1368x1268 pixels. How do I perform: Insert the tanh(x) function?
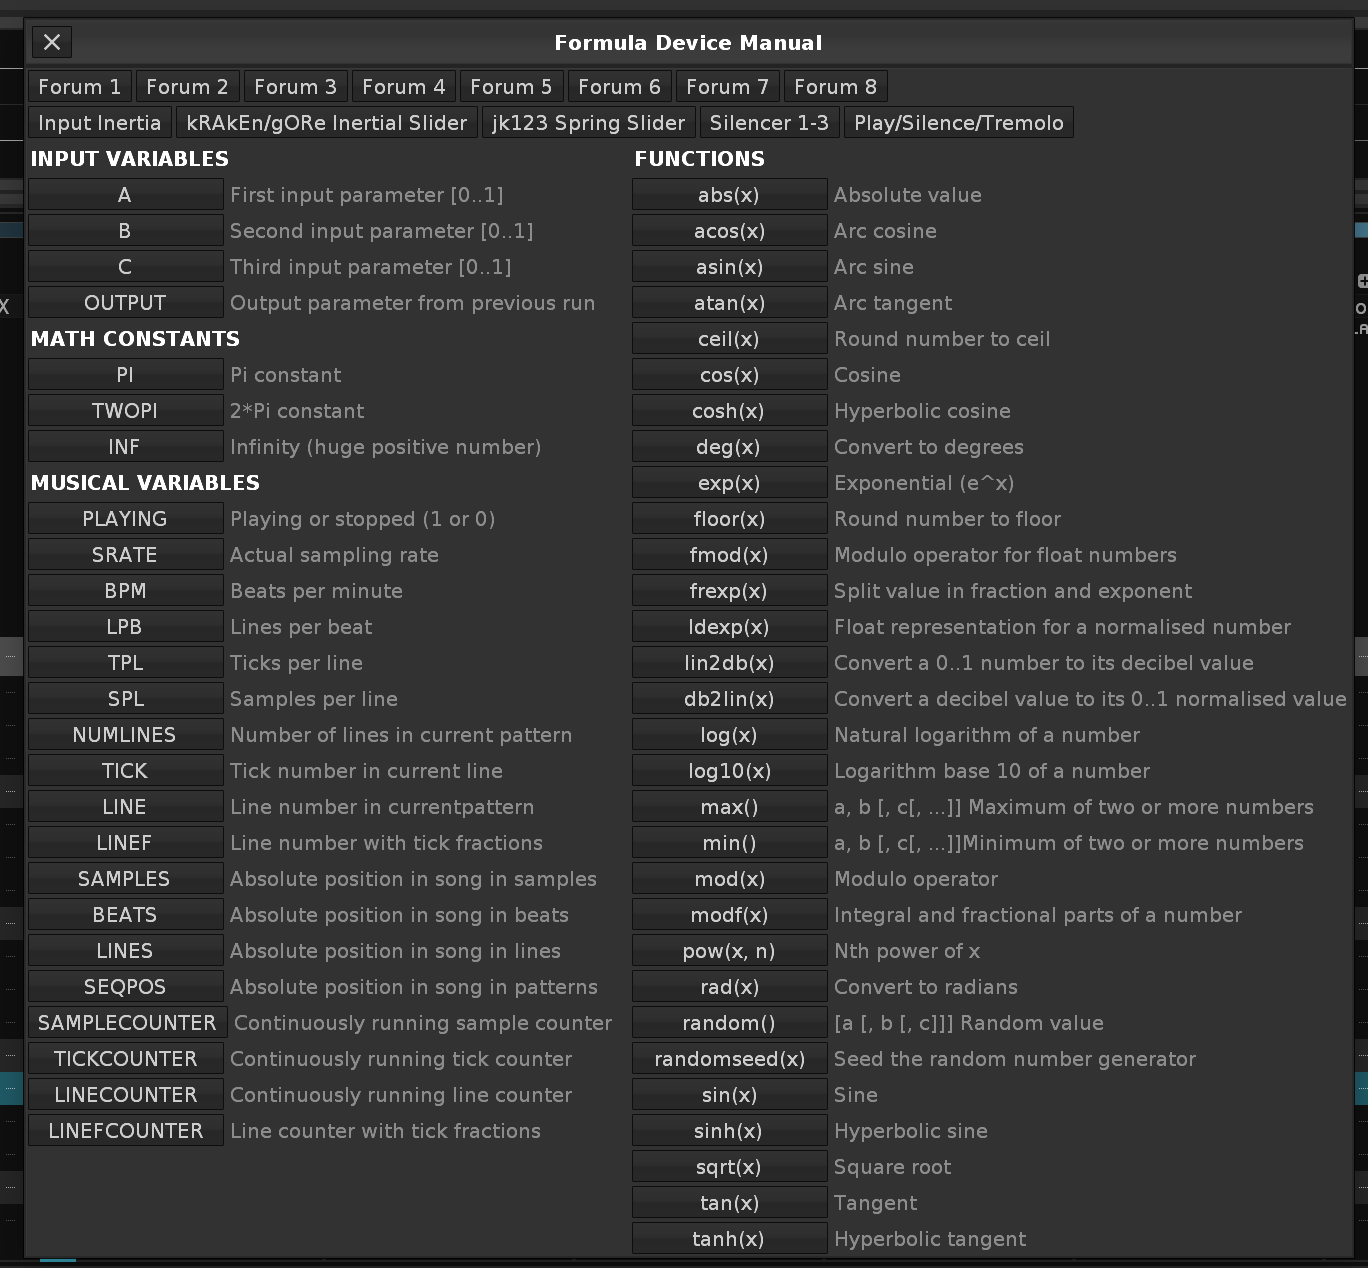tap(729, 1239)
